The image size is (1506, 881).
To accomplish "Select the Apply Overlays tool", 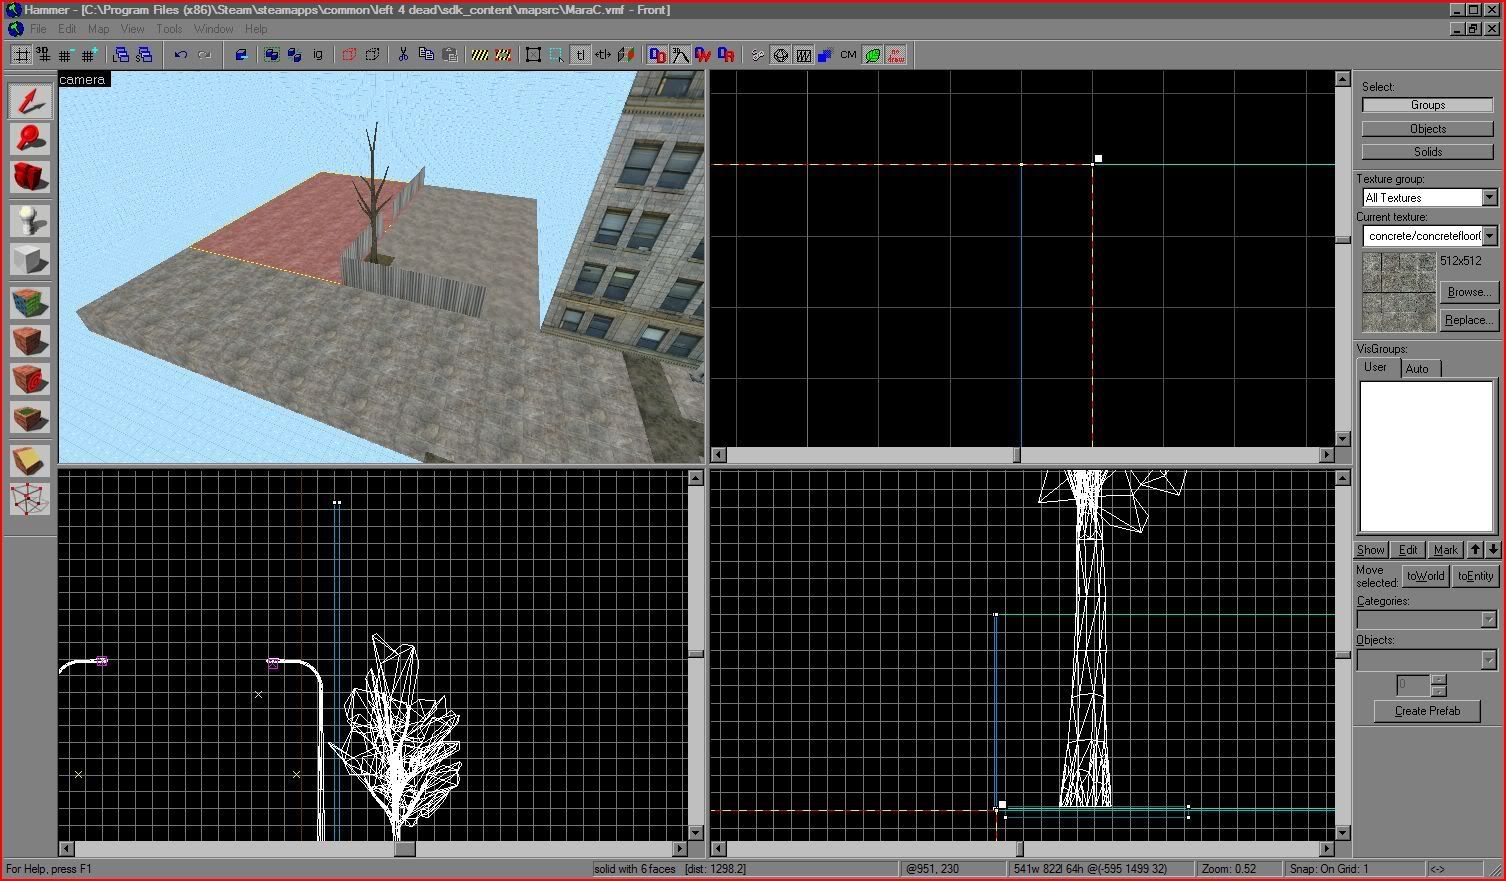I will point(30,417).
